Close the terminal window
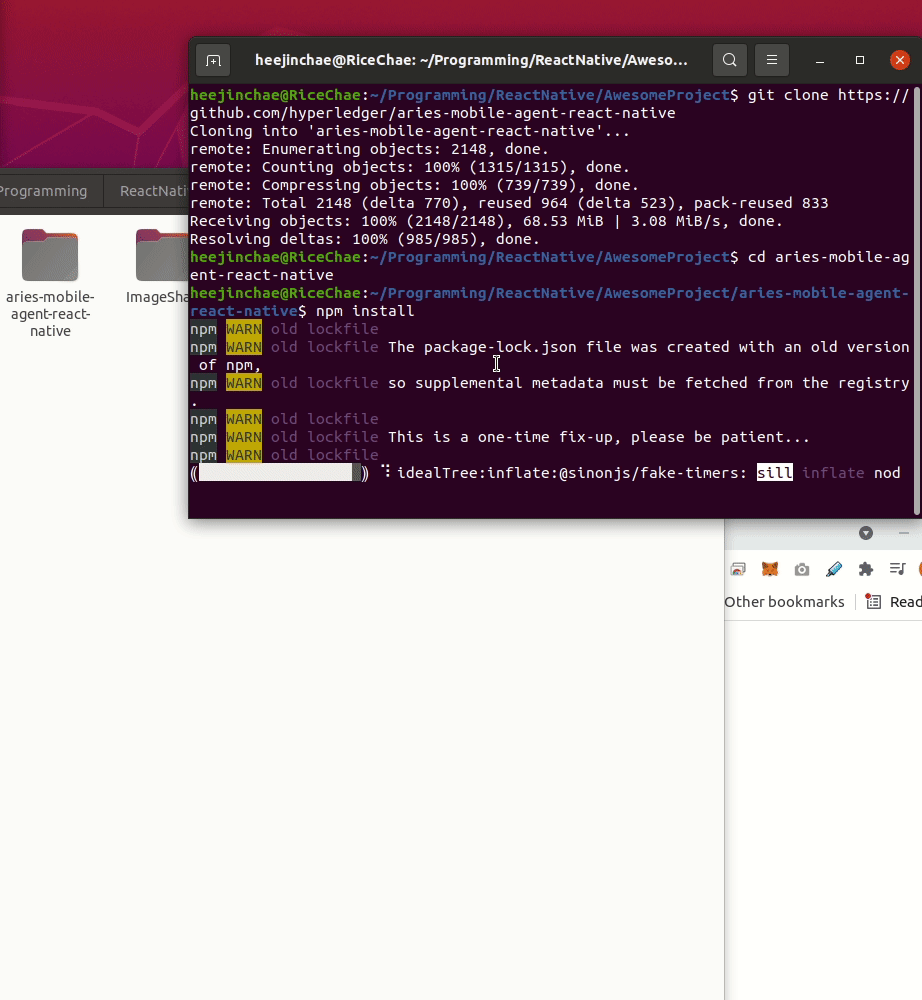The height and width of the screenshot is (1000, 922). (x=900, y=61)
